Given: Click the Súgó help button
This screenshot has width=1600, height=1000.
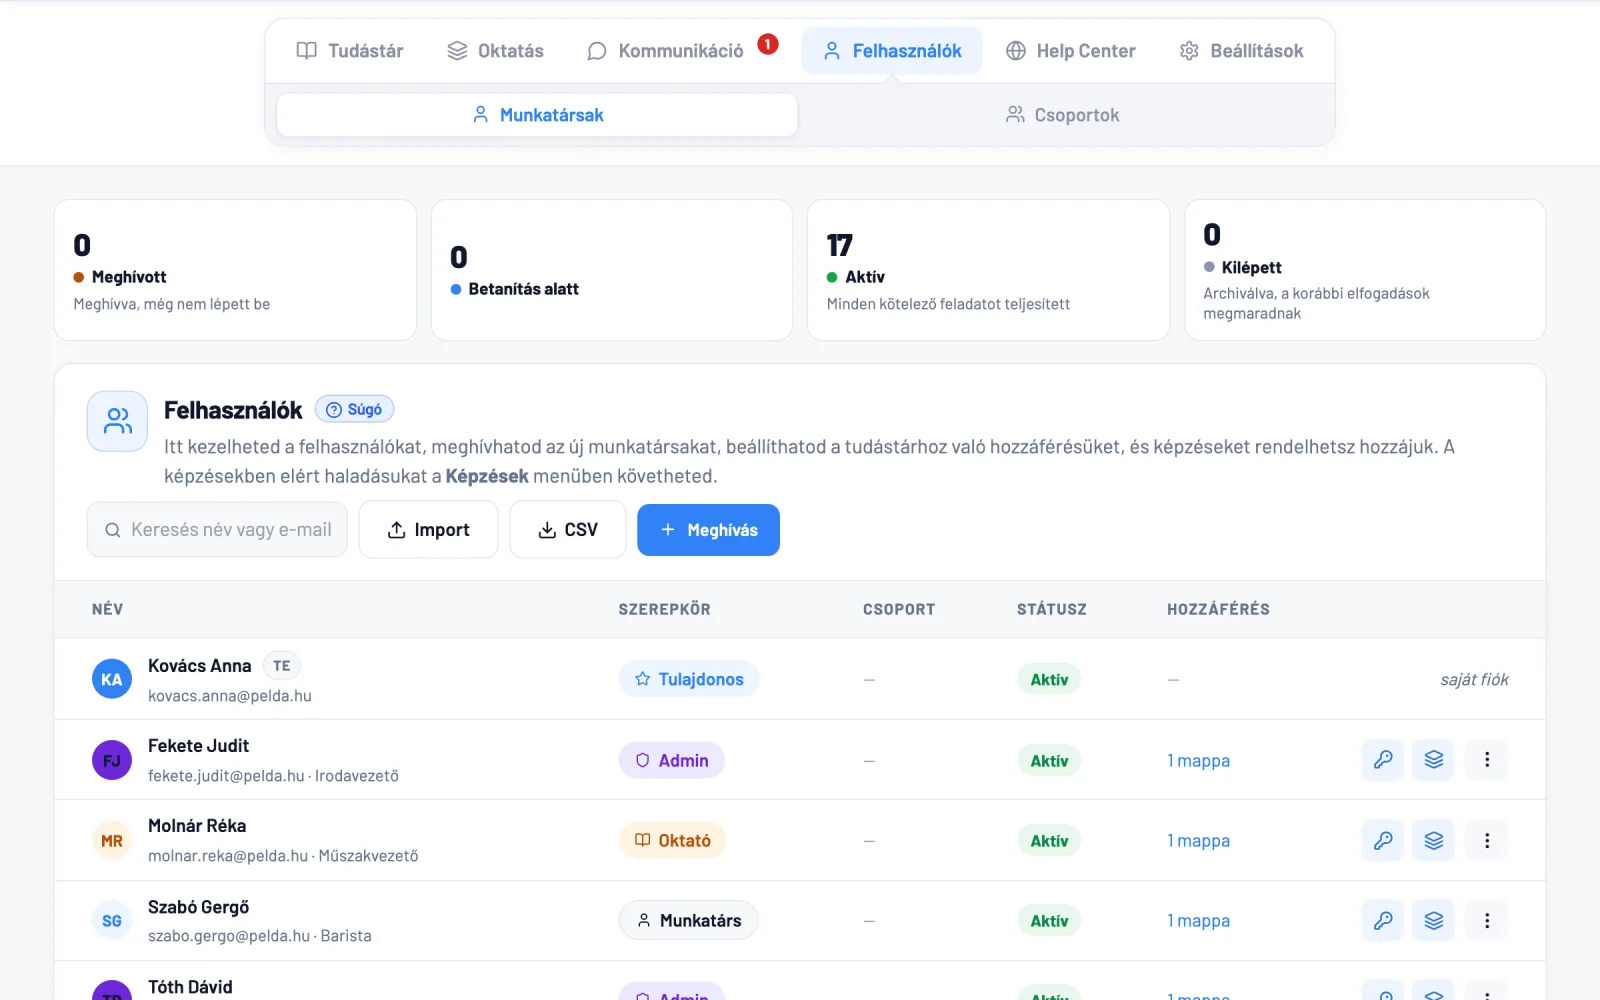Looking at the screenshot, I should coord(355,409).
